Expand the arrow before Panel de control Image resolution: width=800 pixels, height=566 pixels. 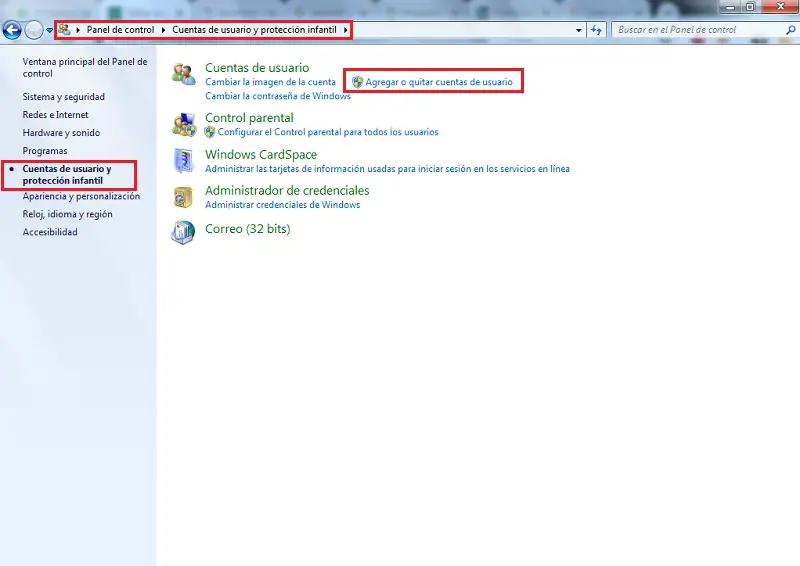click(x=78, y=30)
